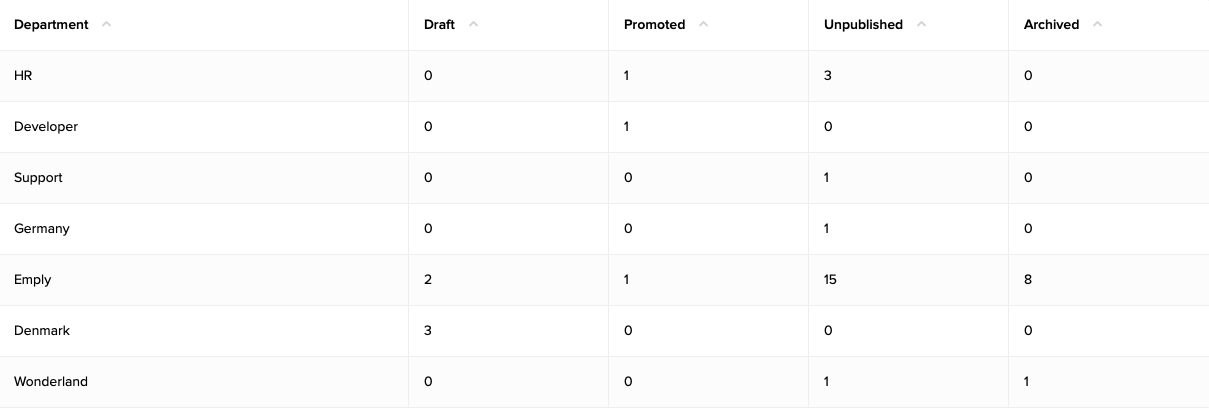Click the Denmark department name
The height and width of the screenshot is (408, 1209).
coord(42,331)
